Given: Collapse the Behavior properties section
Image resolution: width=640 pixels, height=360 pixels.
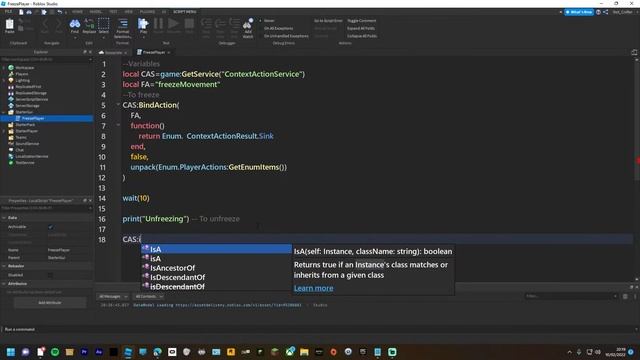Looking at the screenshot, I should pyautogui.click(x=4, y=266).
